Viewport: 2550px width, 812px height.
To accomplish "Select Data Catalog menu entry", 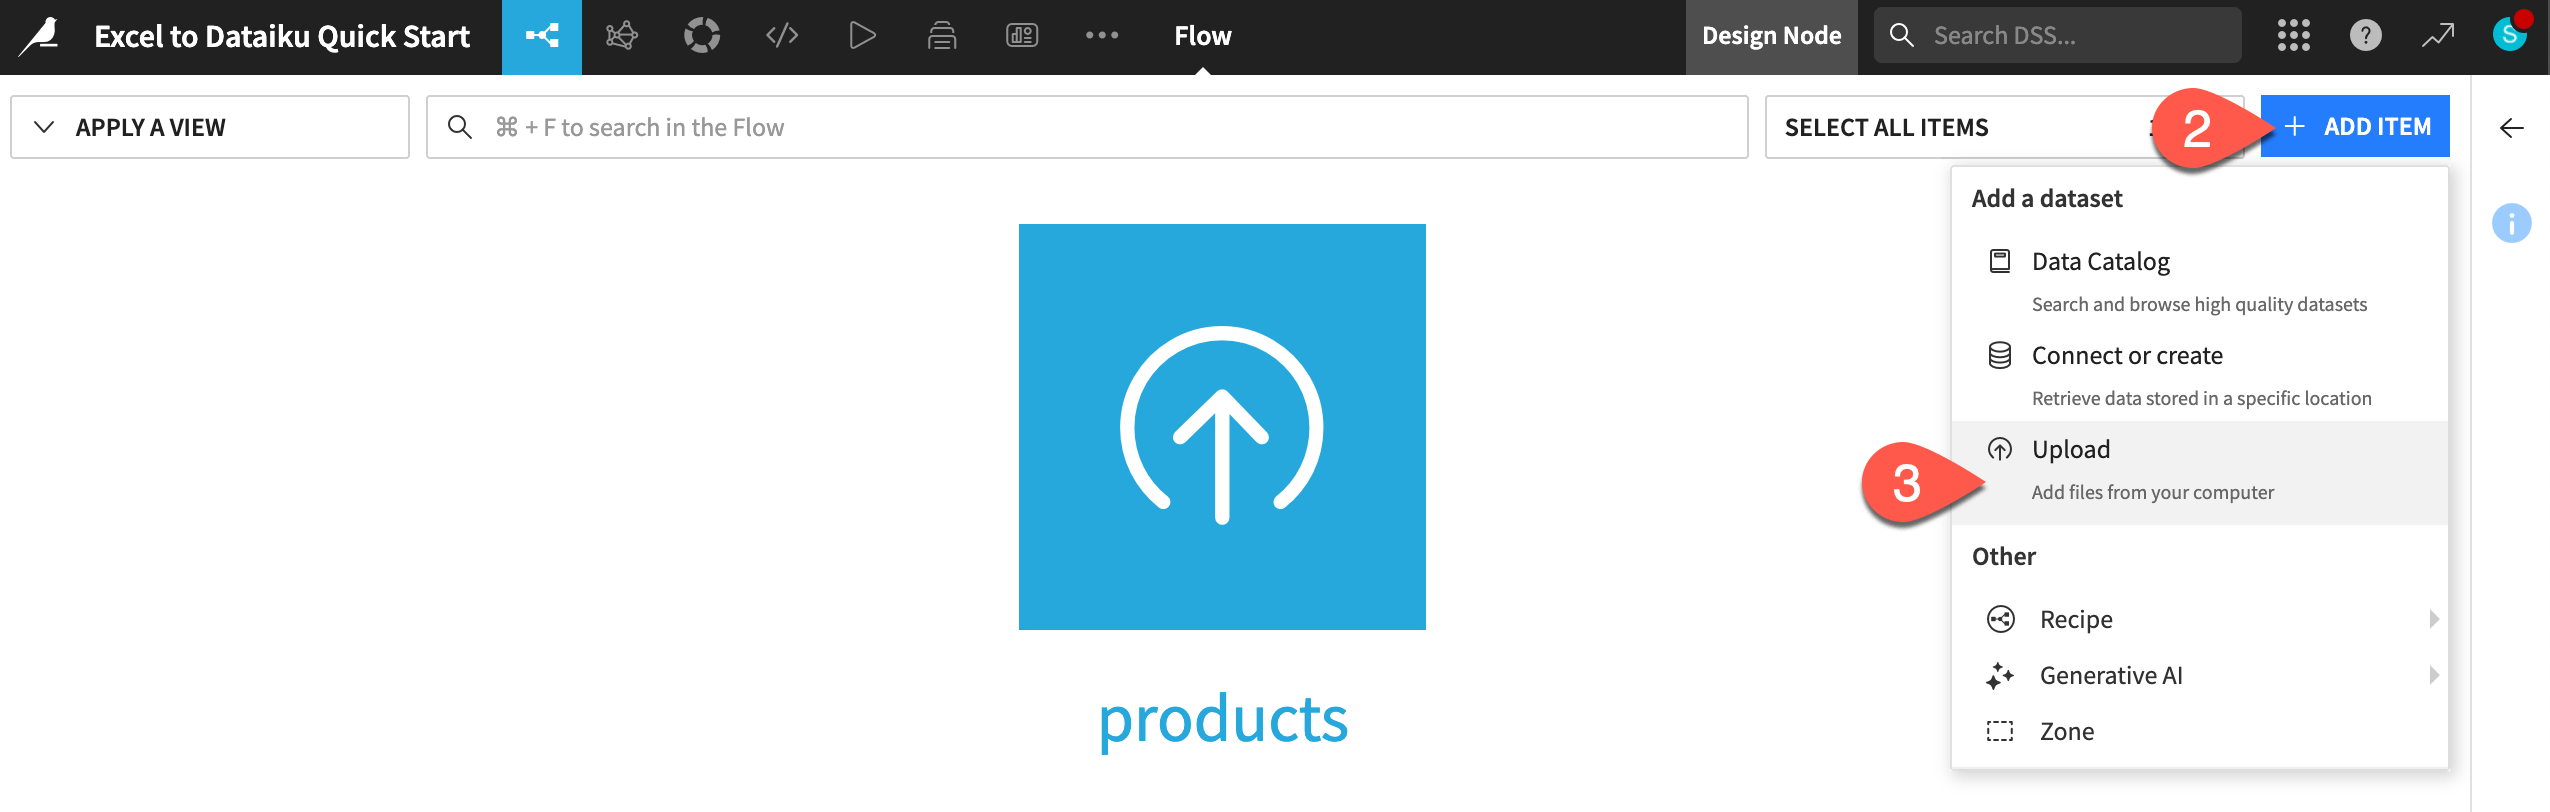I will (2199, 281).
